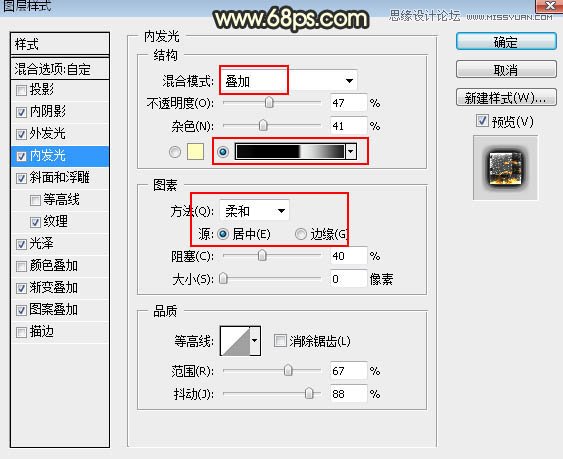Screen dimensions: 563x459
Task: Toggle the 光泽 checkbox
Action: 21,244
